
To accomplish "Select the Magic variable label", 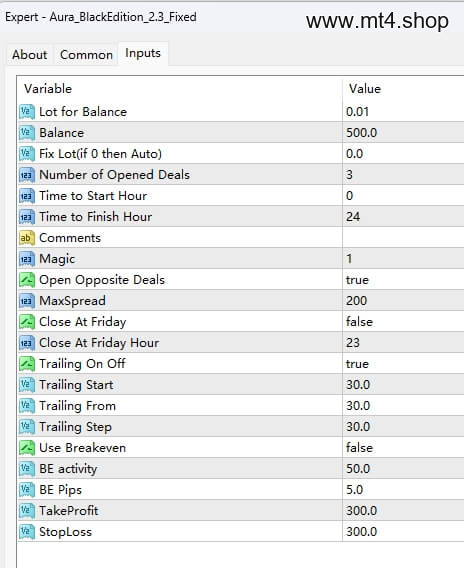I will pyautogui.click(x=57, y=259).
